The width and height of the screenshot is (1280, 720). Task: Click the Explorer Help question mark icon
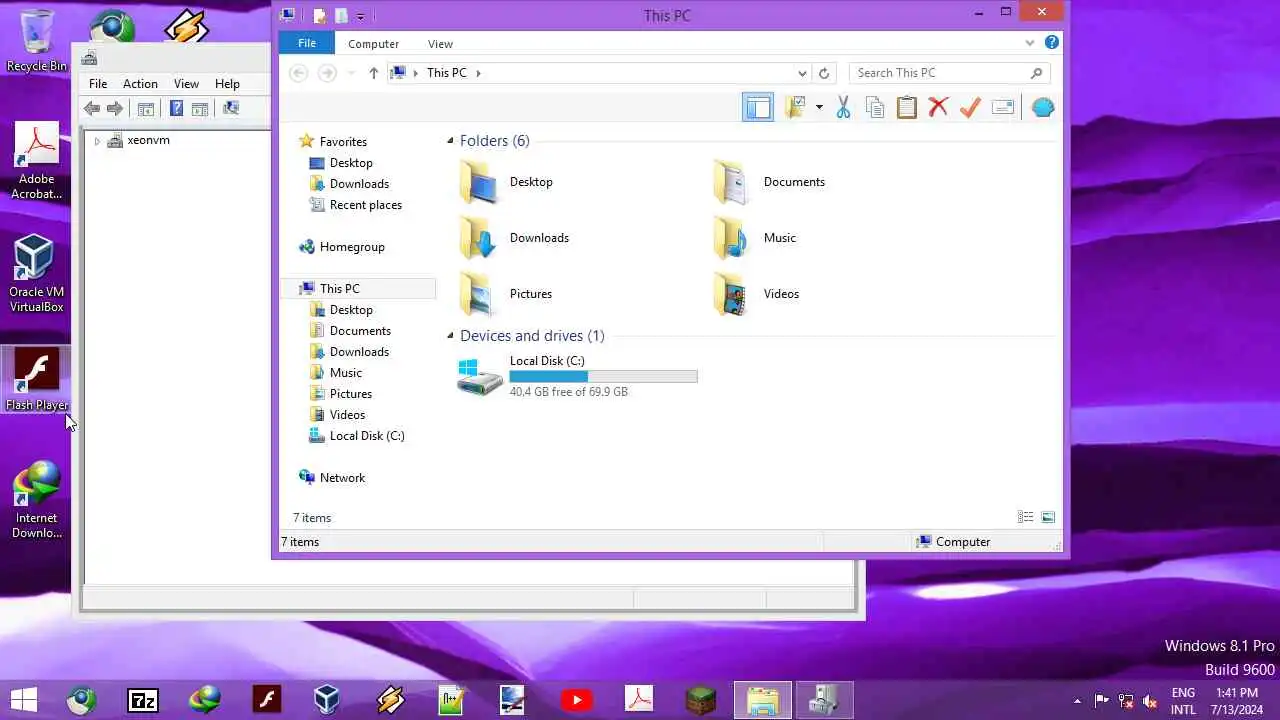pos(1052,43)
